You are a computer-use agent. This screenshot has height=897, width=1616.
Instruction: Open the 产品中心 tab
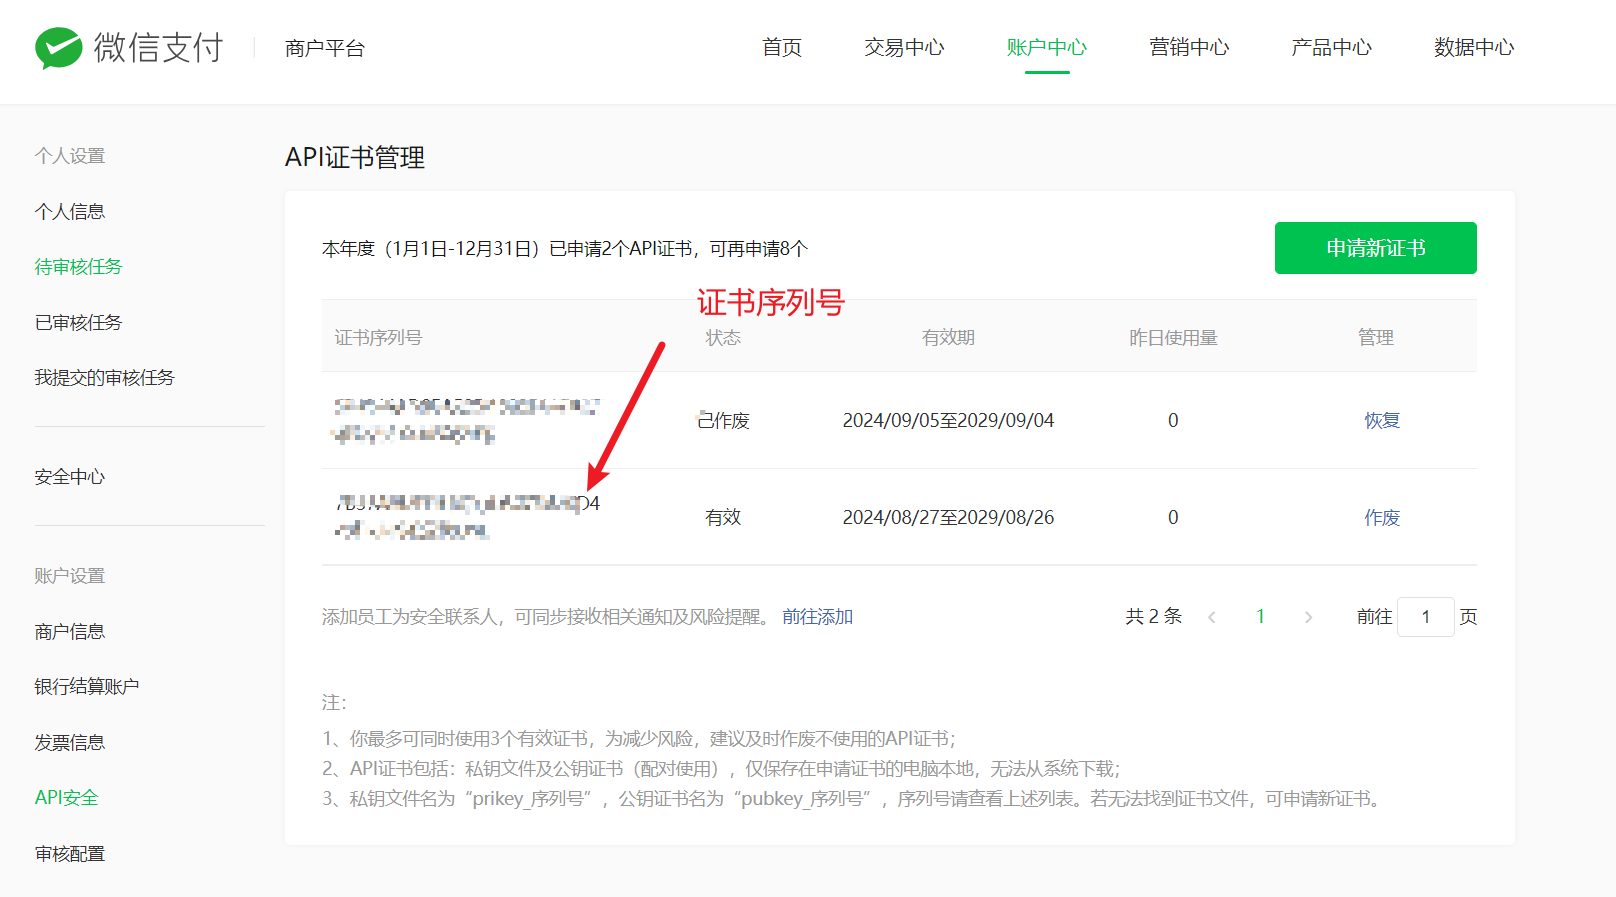[1331, 47]
